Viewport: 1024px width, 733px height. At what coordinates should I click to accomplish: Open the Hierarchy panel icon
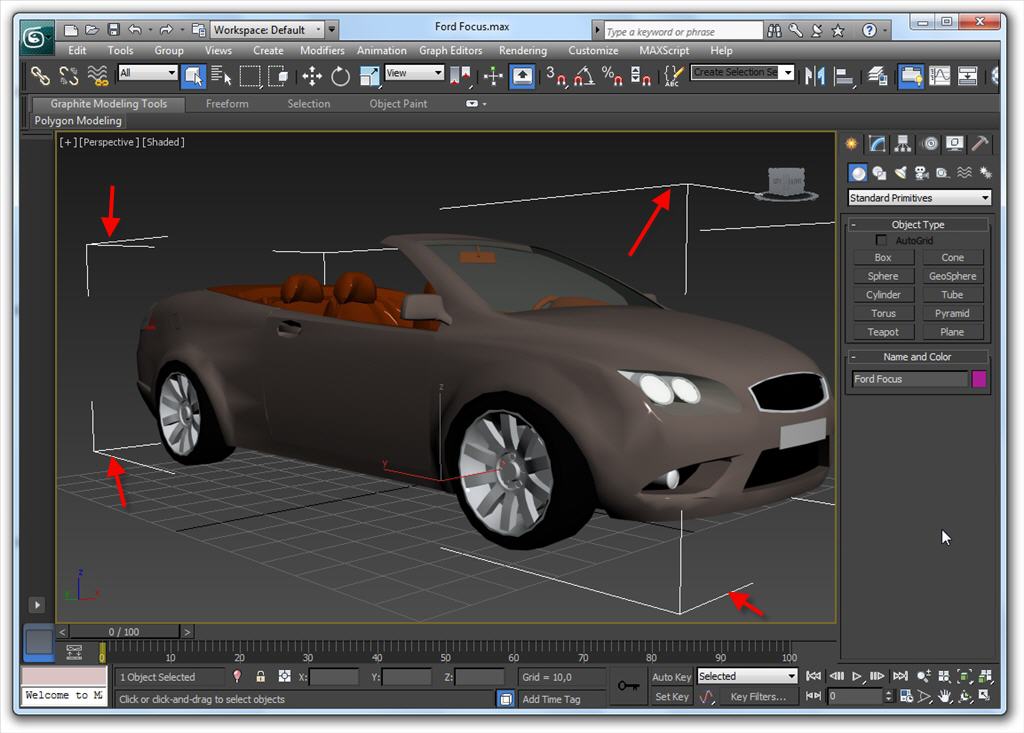[x=903, y=144]
